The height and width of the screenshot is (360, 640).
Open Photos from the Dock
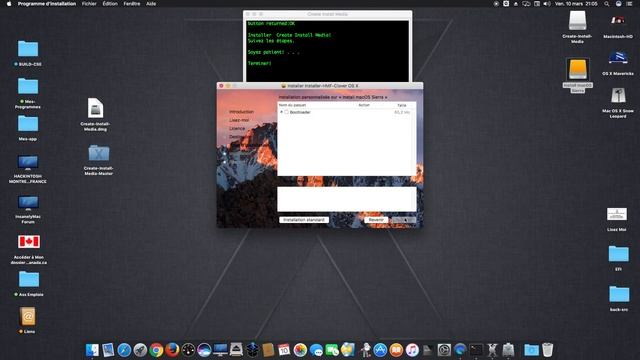coord(300,350)
